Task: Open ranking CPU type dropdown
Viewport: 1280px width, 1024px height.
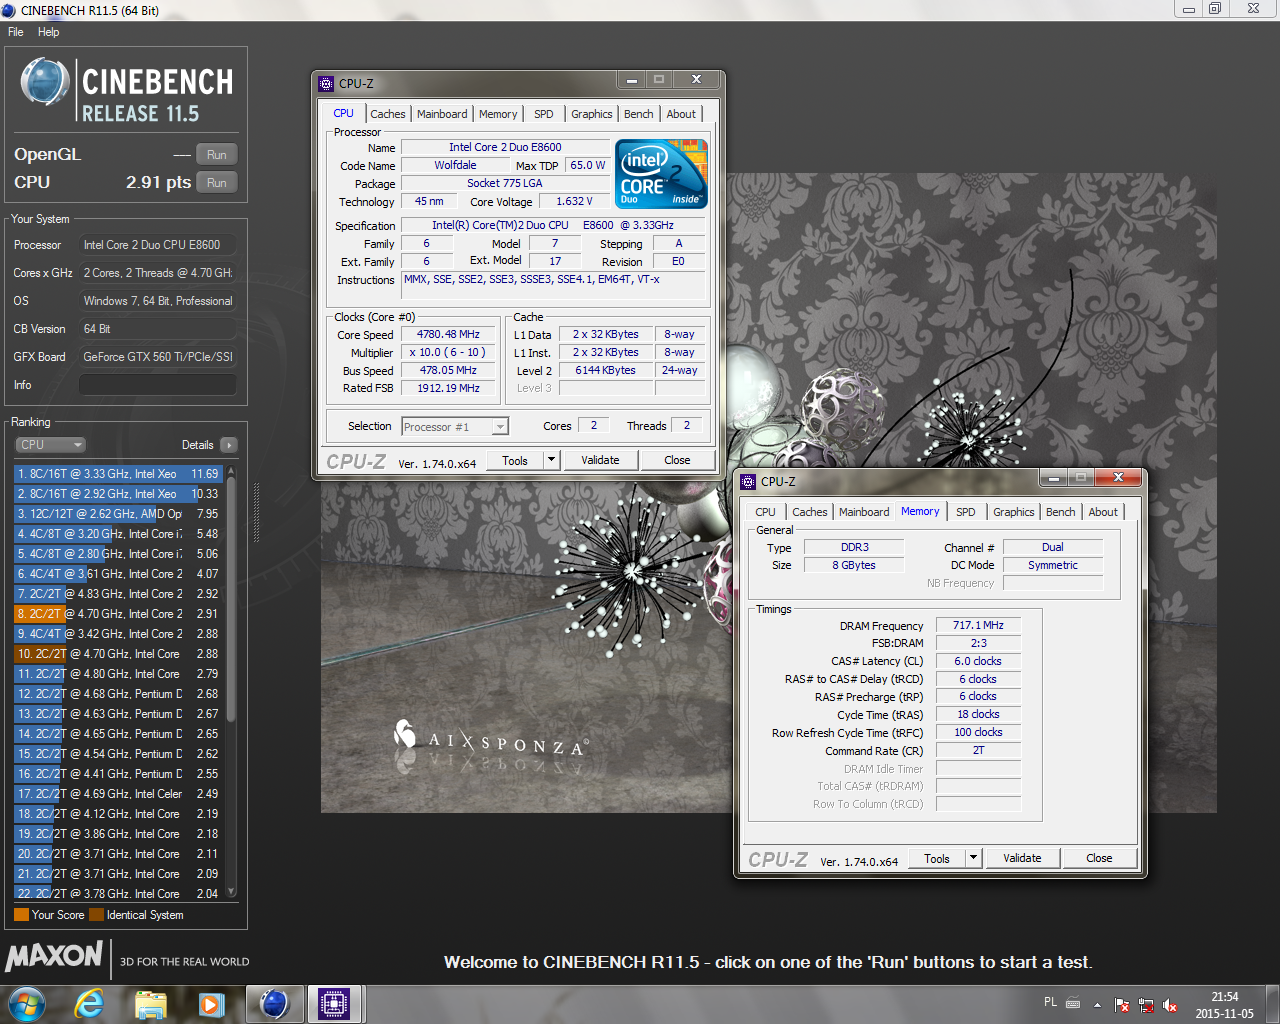Action: click(x=50, y=445)
